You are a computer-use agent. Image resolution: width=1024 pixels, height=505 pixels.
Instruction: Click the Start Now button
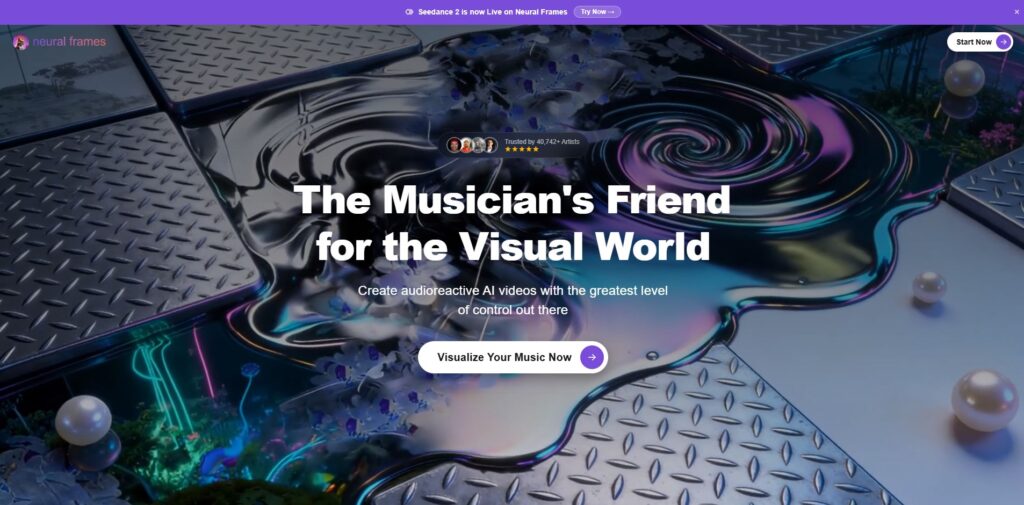980,42
